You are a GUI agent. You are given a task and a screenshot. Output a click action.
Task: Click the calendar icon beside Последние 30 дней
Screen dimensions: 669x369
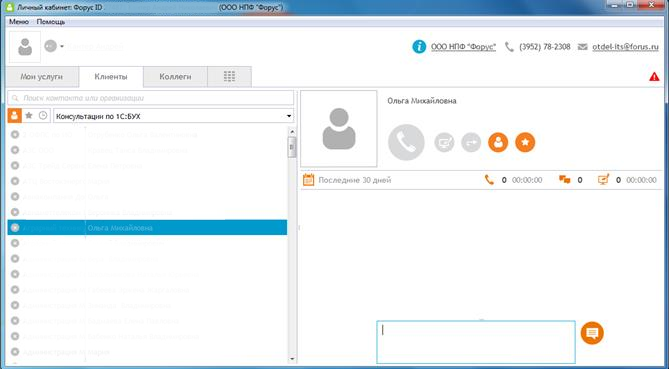pos(308,180)
